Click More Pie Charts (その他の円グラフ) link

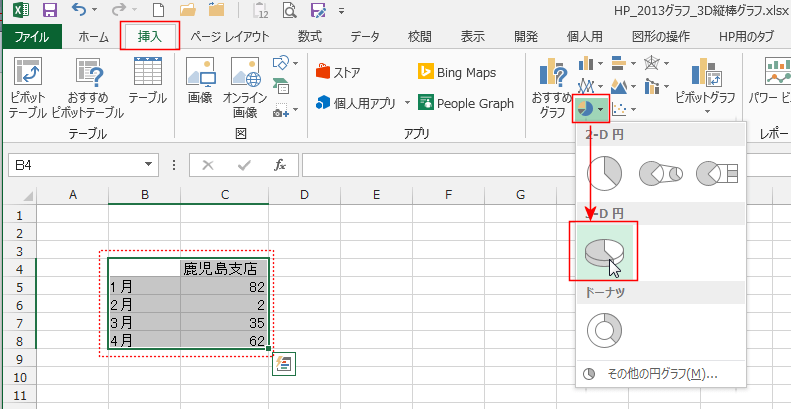(661, 374)
